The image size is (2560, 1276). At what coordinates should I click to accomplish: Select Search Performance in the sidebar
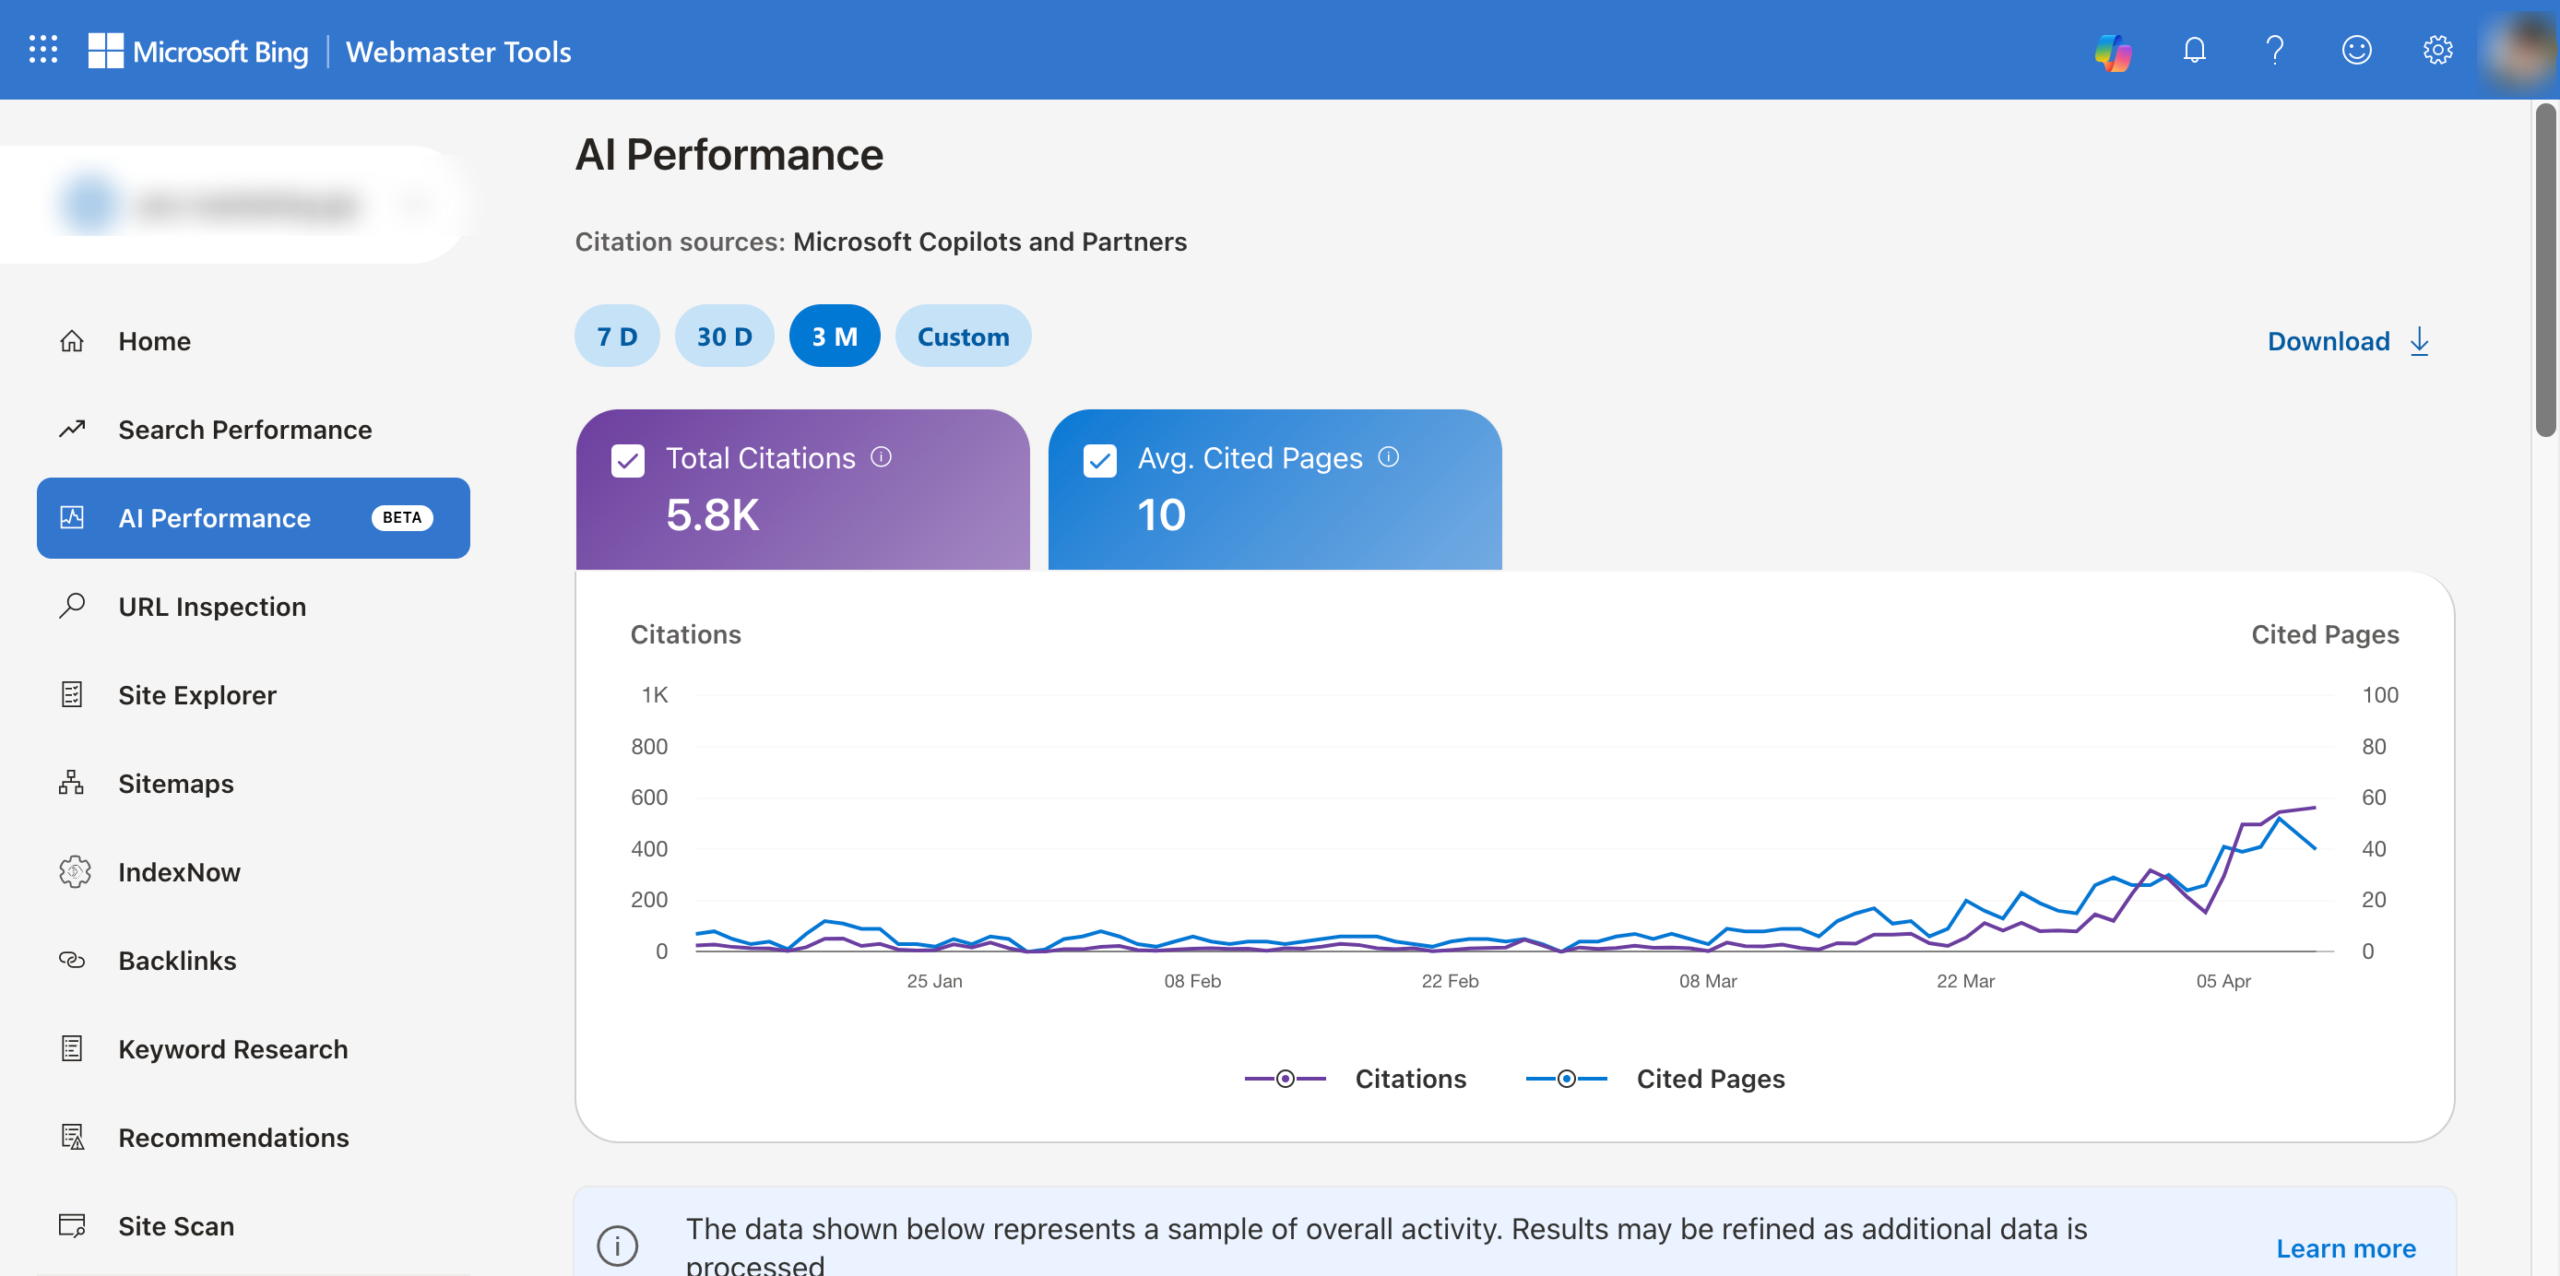[245, 429]
